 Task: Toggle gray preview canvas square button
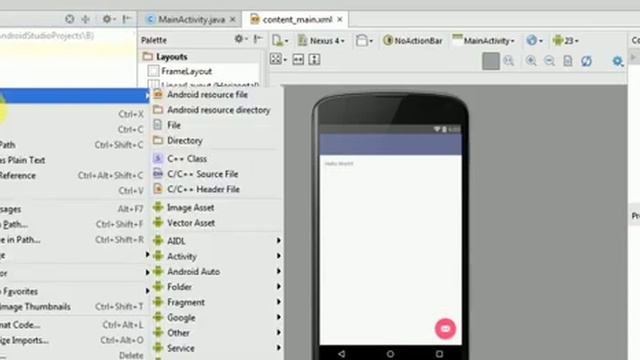(491, 61)
